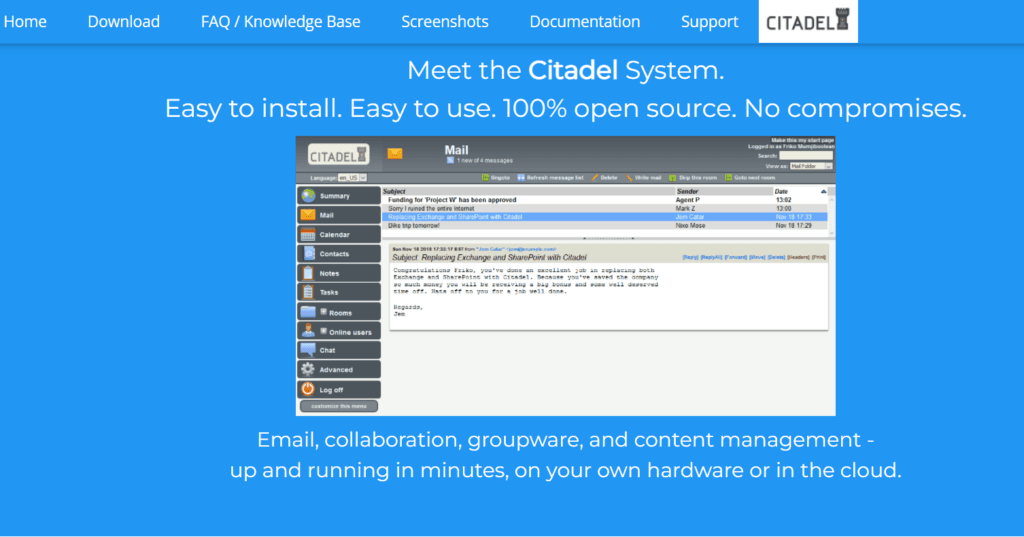Go to Home in the top navigation

[25, 22]
